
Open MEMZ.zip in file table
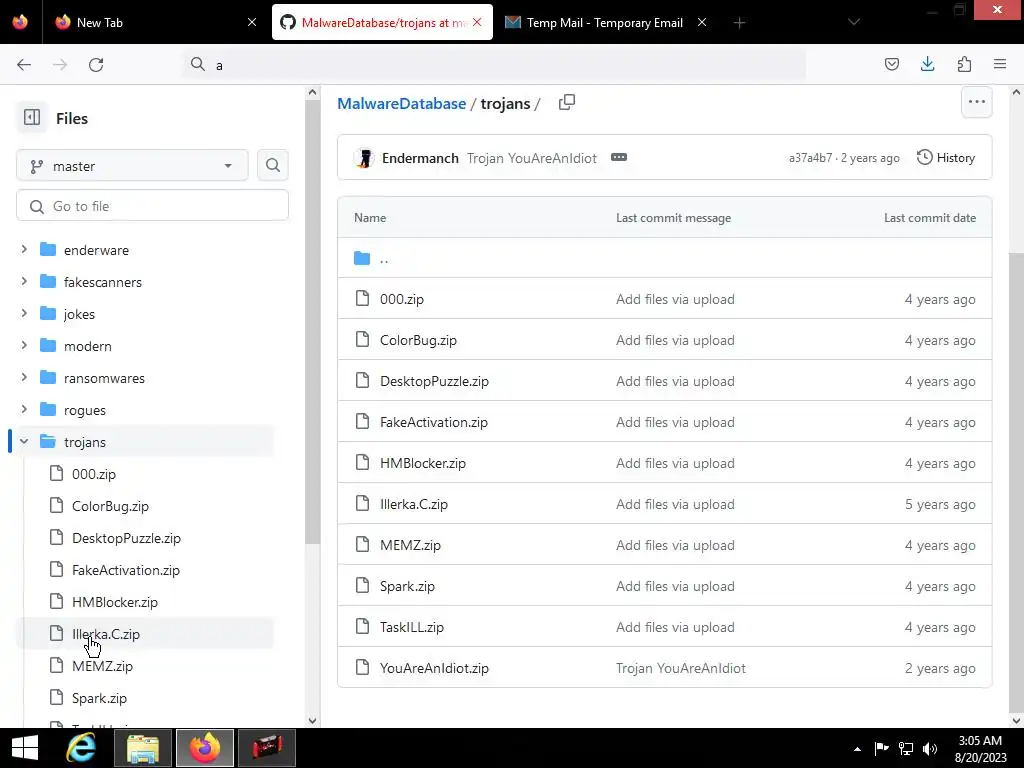tap(410, 545)
